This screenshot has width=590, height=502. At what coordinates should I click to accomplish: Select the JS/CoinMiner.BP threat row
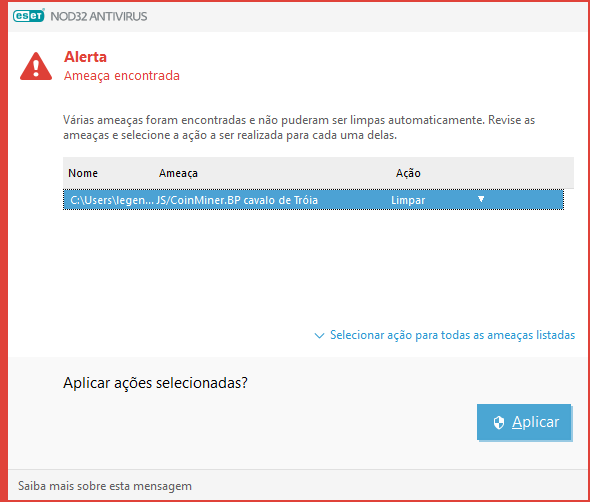[x=313, y=200]
